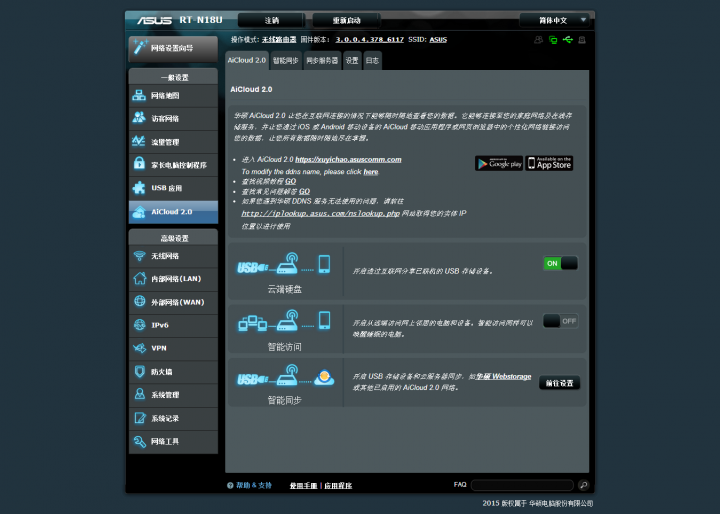
Task: Click the USB 应用 puzzle icon
Action: pos(139,187)
